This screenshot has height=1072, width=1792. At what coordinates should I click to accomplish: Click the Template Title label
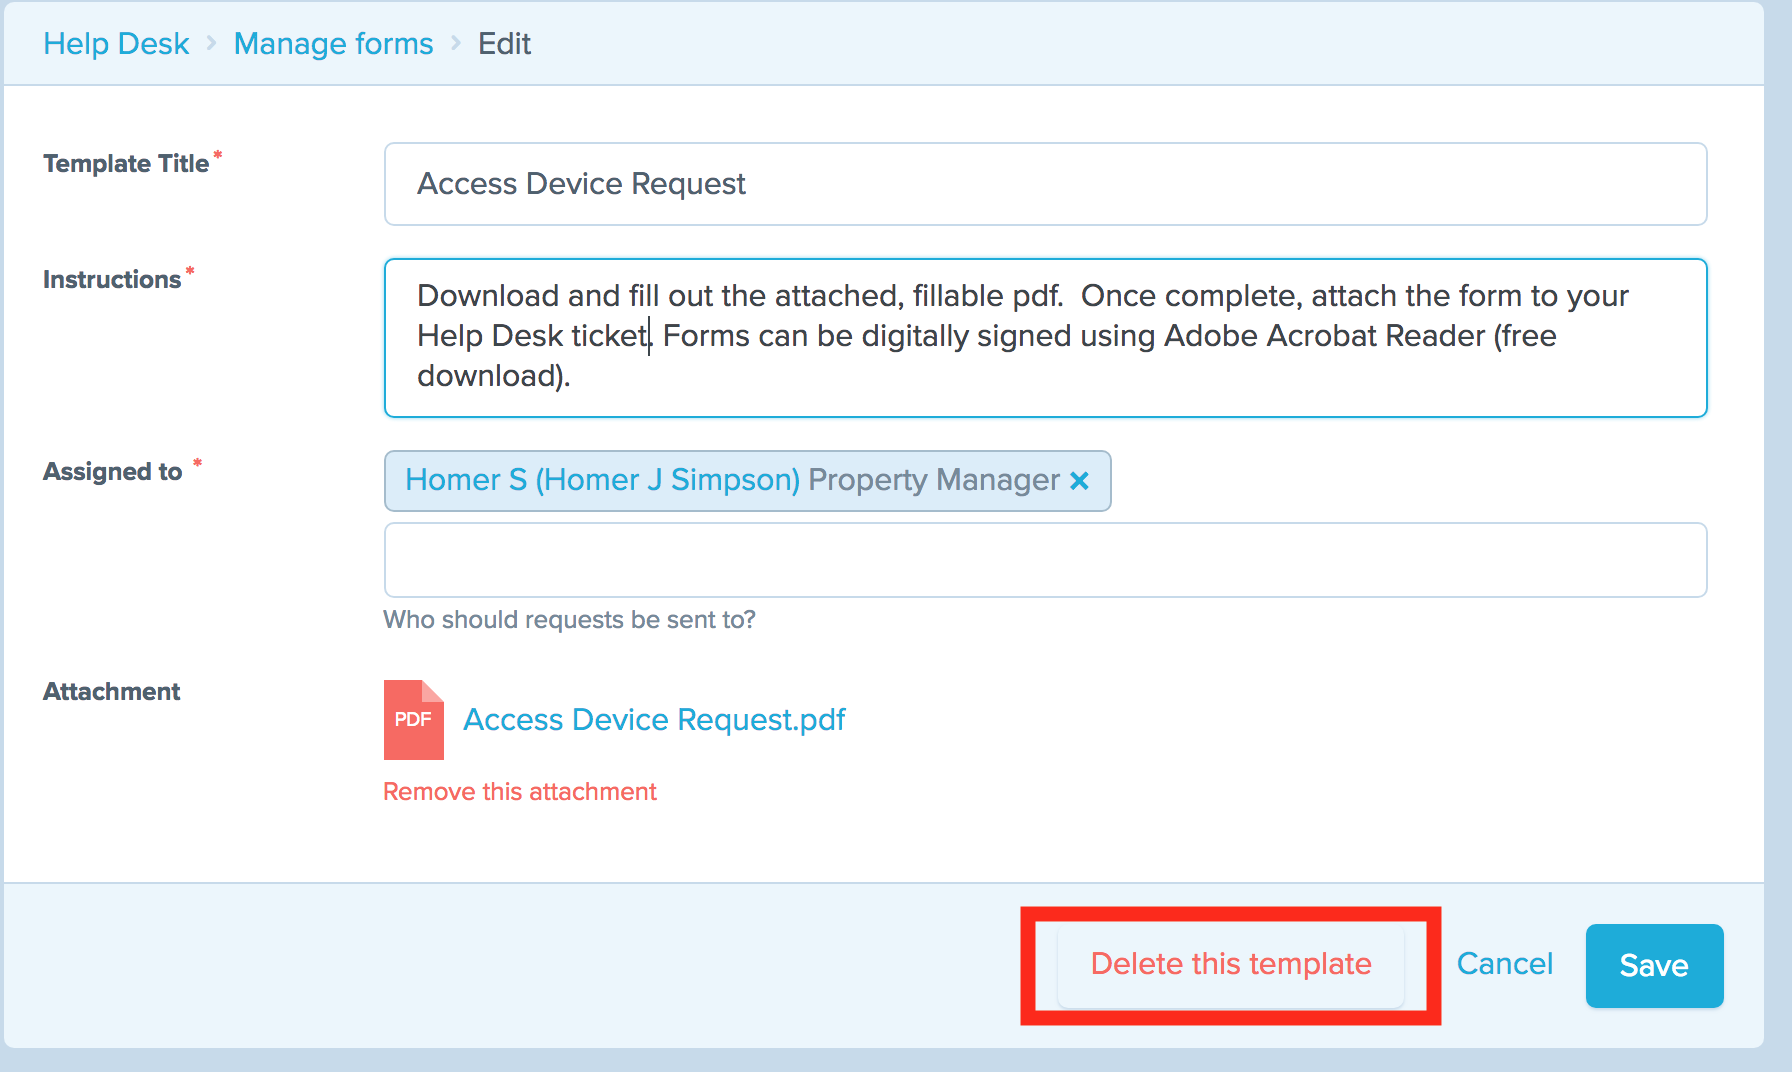(x=126, y=164)
